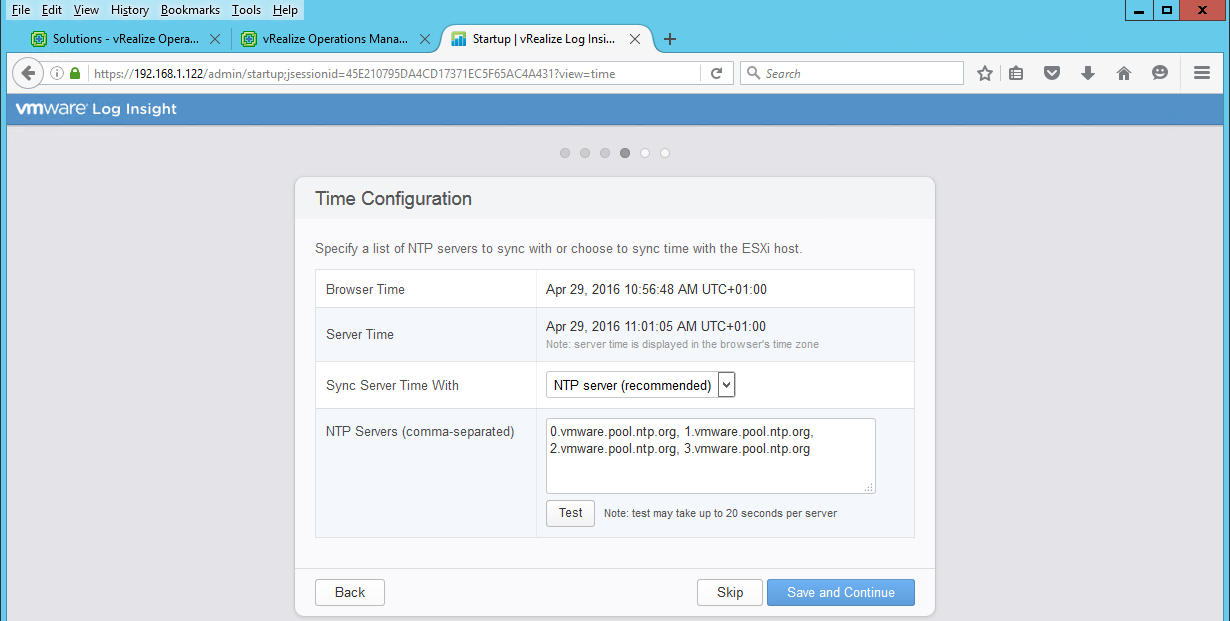Open the Firefox hamburger menu
The width and height of the screenshot is (1230, 621).
click(x=1202, y=73)
